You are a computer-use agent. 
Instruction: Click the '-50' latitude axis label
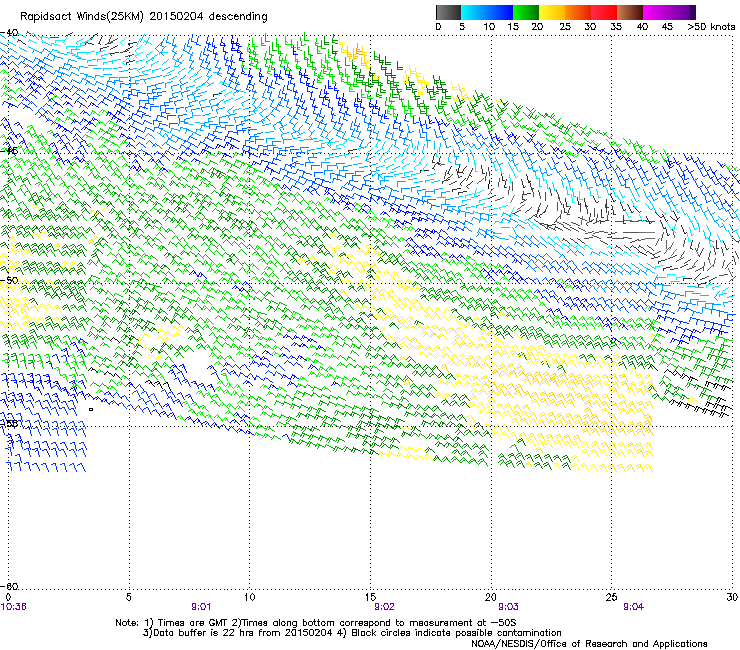tap(9, 280)
